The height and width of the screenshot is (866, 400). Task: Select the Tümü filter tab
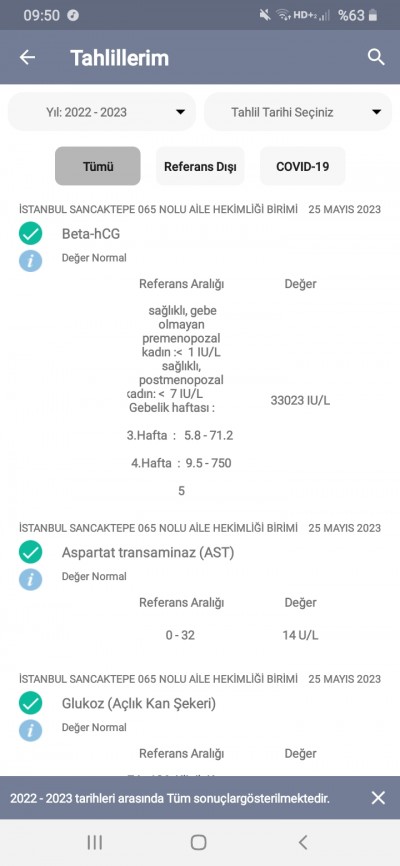pyautogui.click(x=98, y=166)
